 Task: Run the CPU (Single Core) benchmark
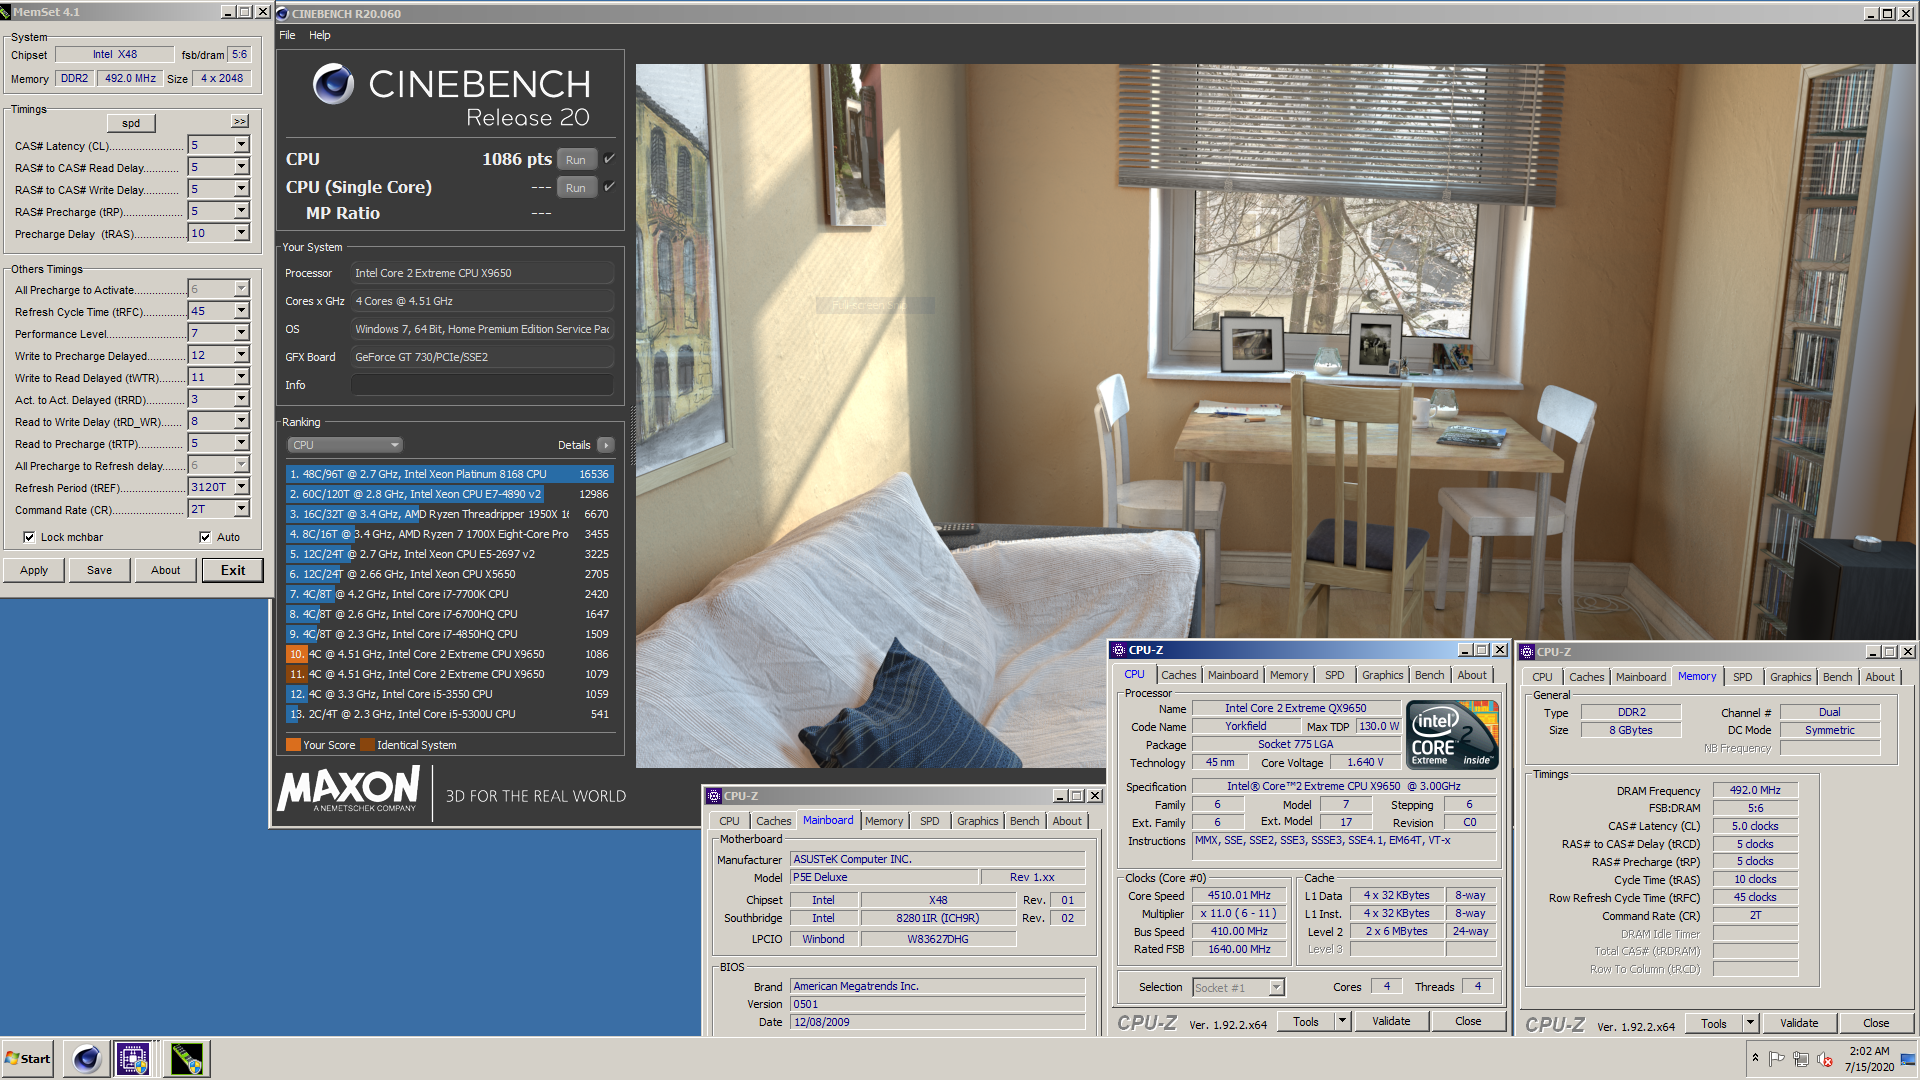click(576, 187)
